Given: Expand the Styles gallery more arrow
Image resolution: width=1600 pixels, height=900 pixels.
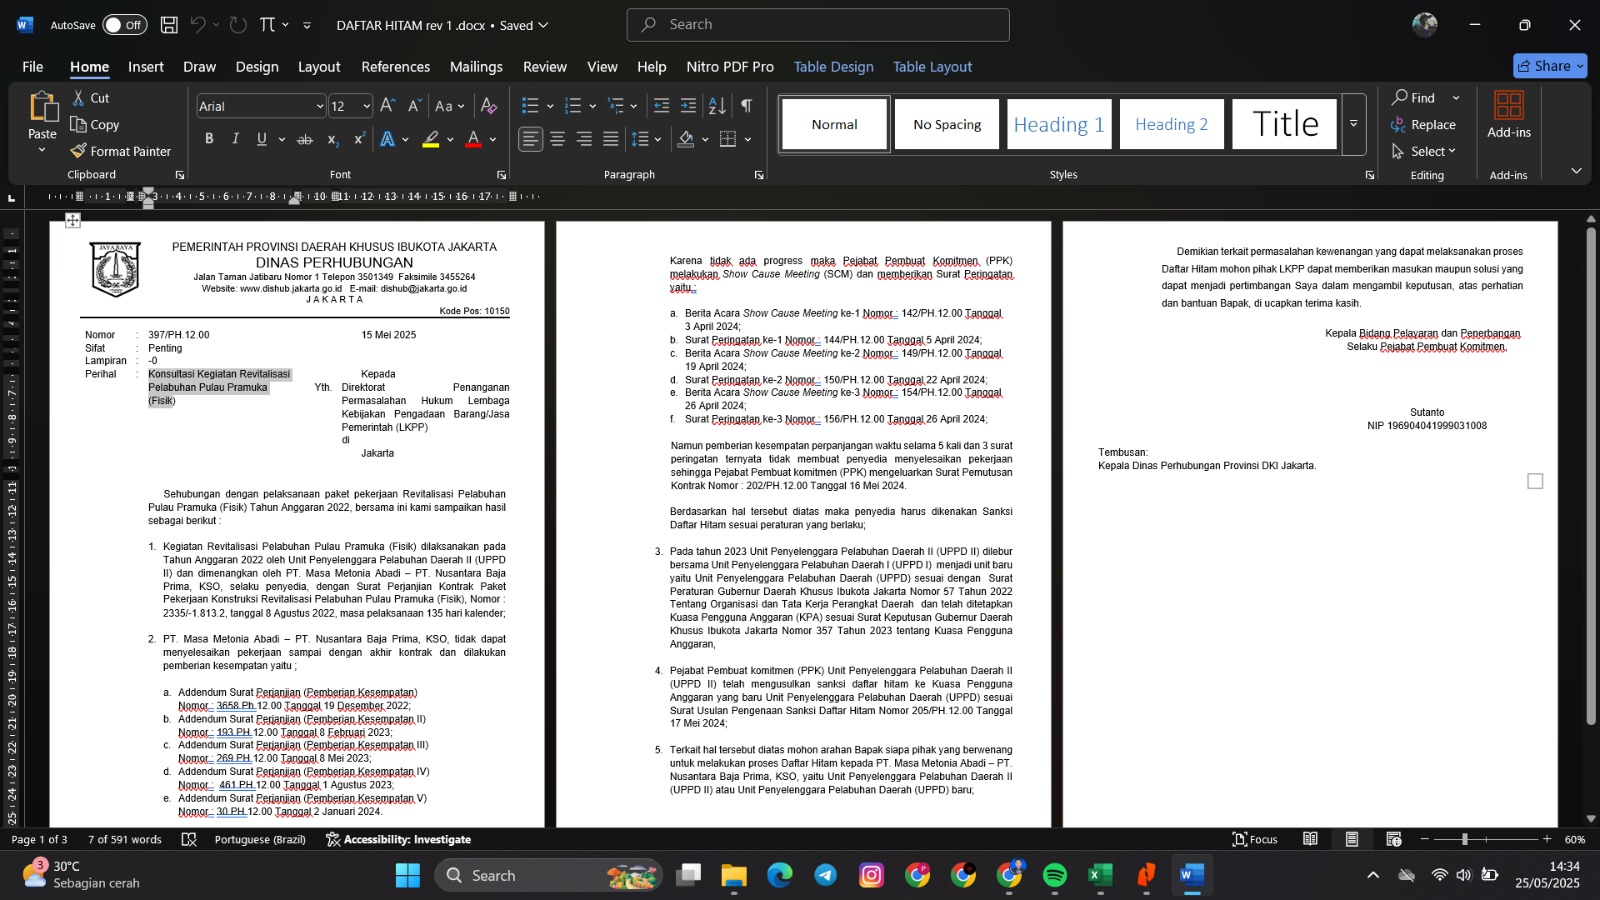Looking at the screenshot, I should pos(1353,124).
